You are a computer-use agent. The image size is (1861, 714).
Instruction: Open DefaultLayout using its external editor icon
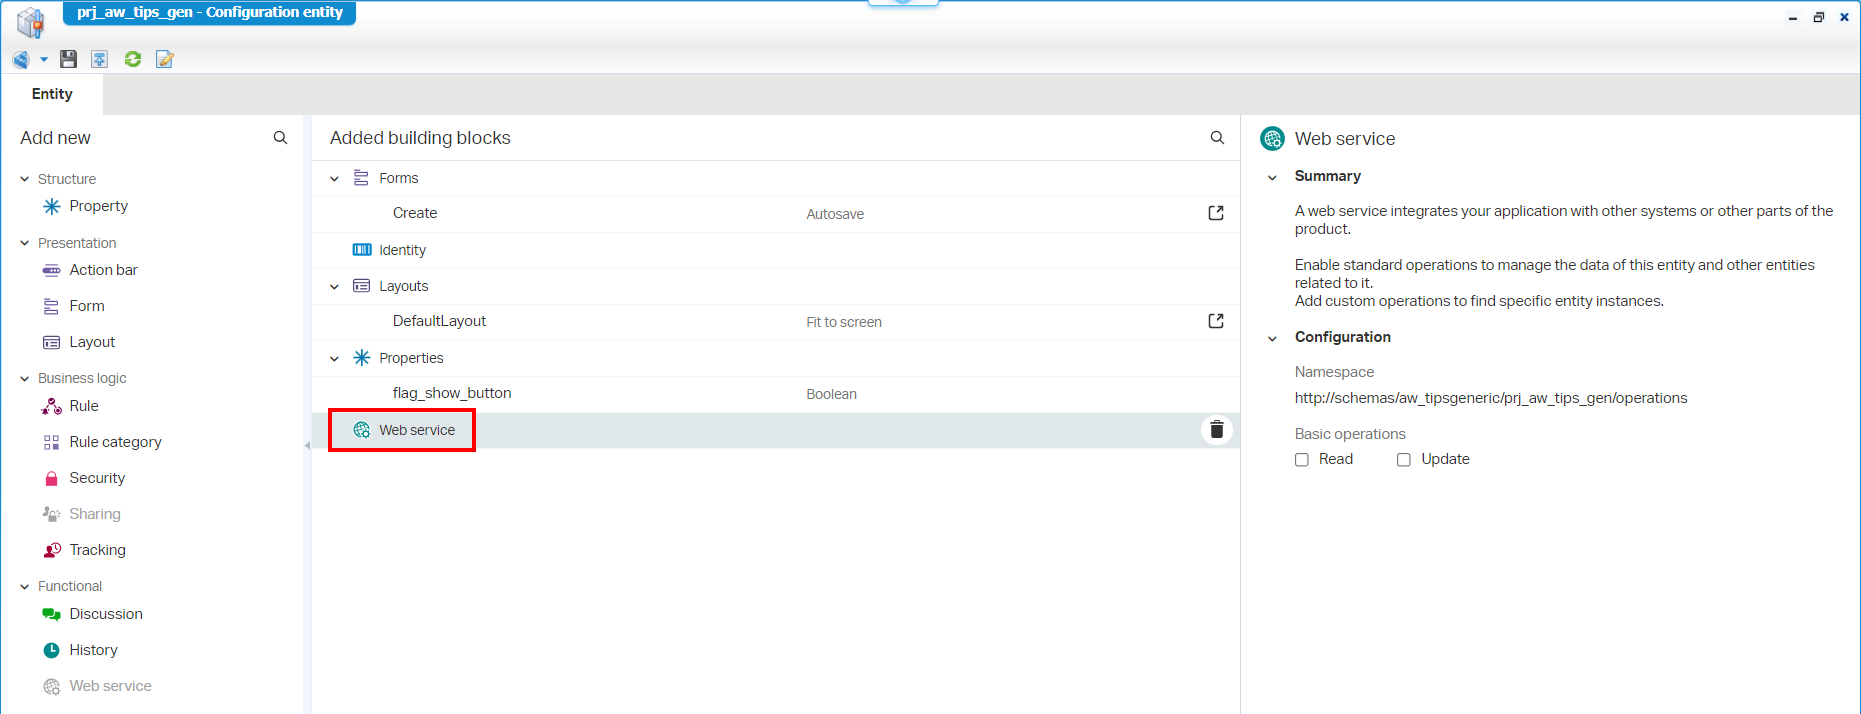[x=1216, y=321]
